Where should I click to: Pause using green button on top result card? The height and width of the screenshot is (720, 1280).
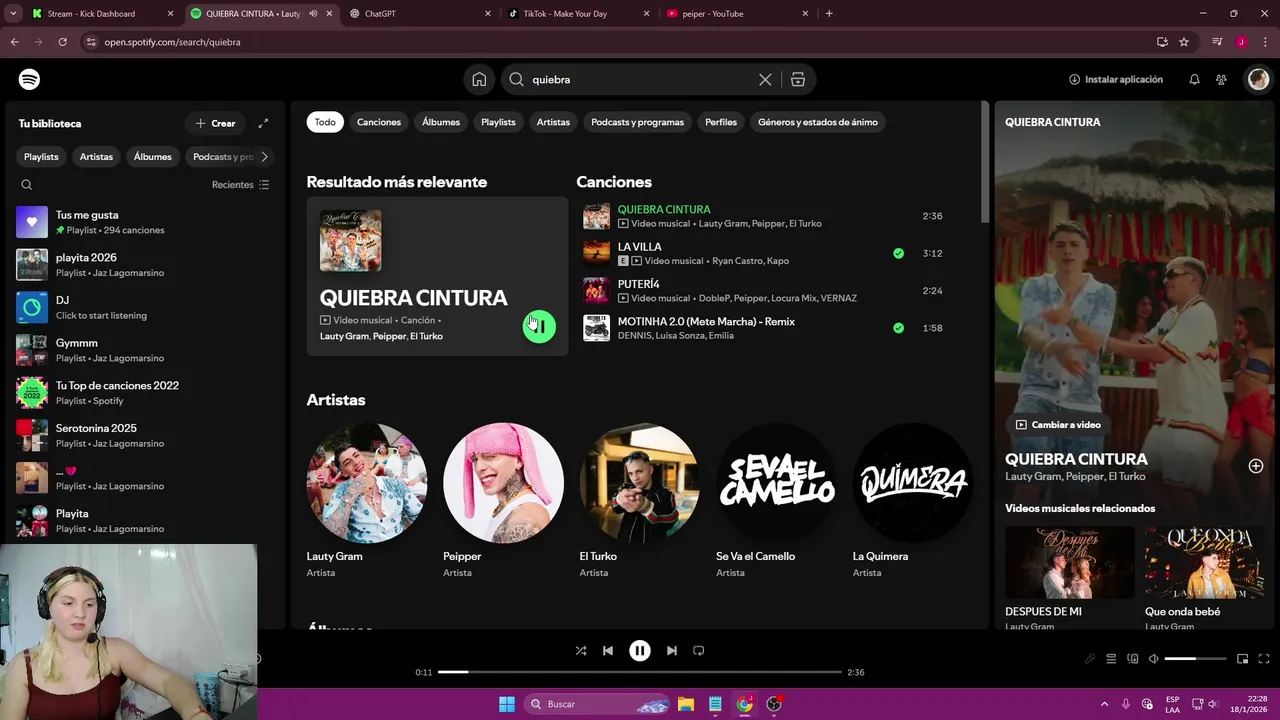pyautogui.click(x=539, y=327)
